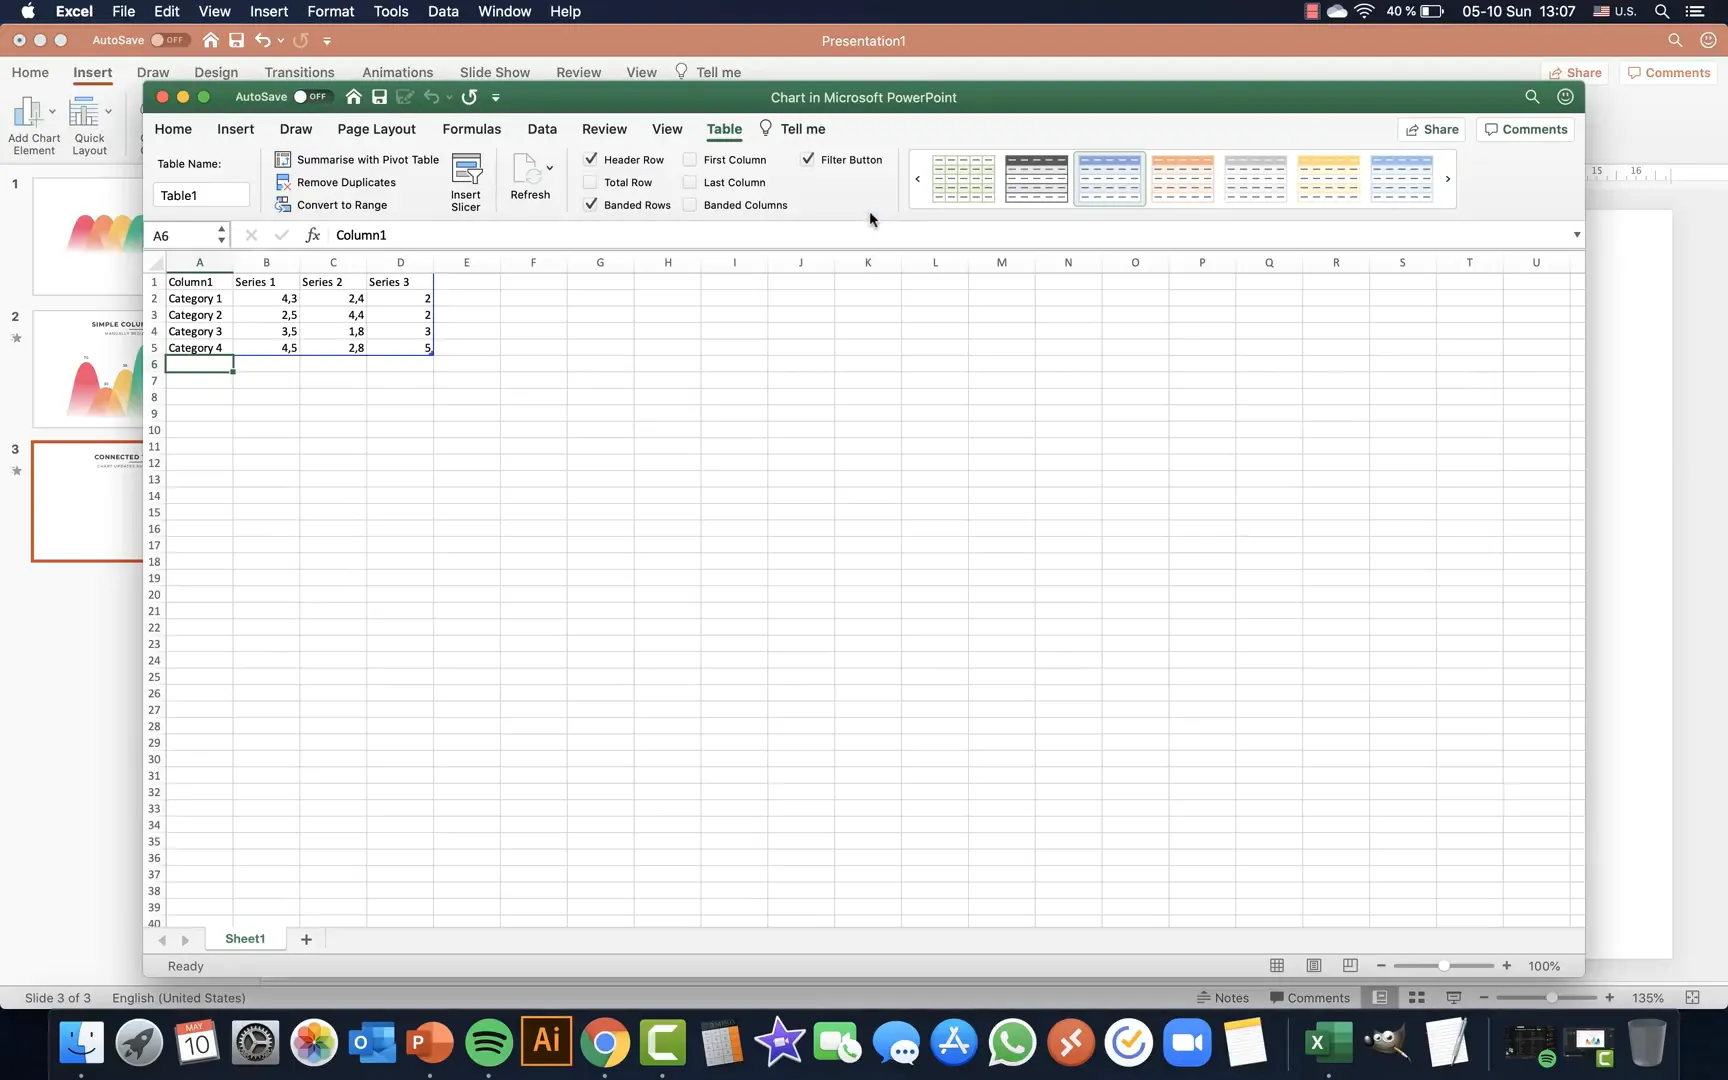This screenshot has width=1728, height=1080.
Task: Click search magnifier in Excel window
Action: [x=1532, y=97]
